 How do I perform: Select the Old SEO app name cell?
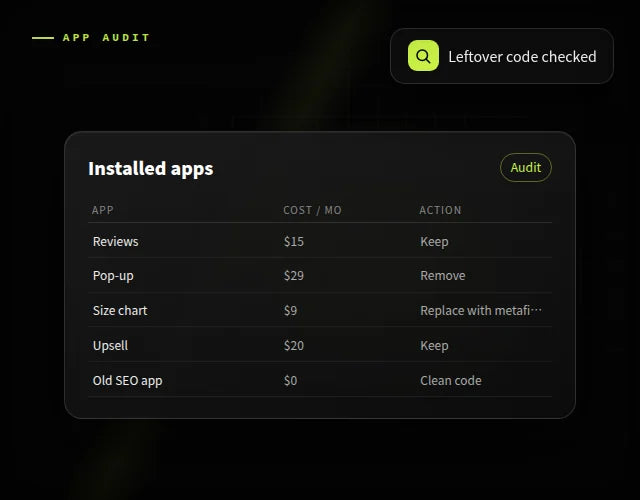point(127,381)
